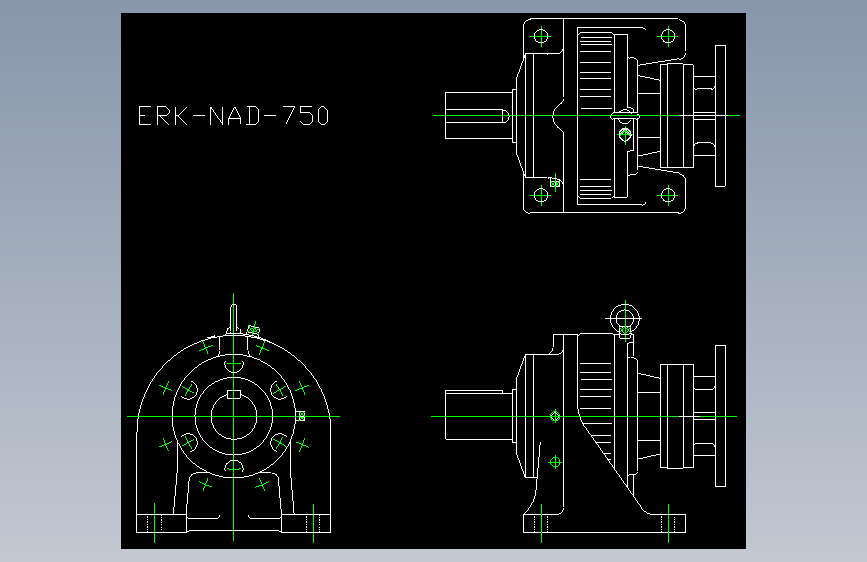Click the top-left mounting hole in plan view

(x=541, y=37)
